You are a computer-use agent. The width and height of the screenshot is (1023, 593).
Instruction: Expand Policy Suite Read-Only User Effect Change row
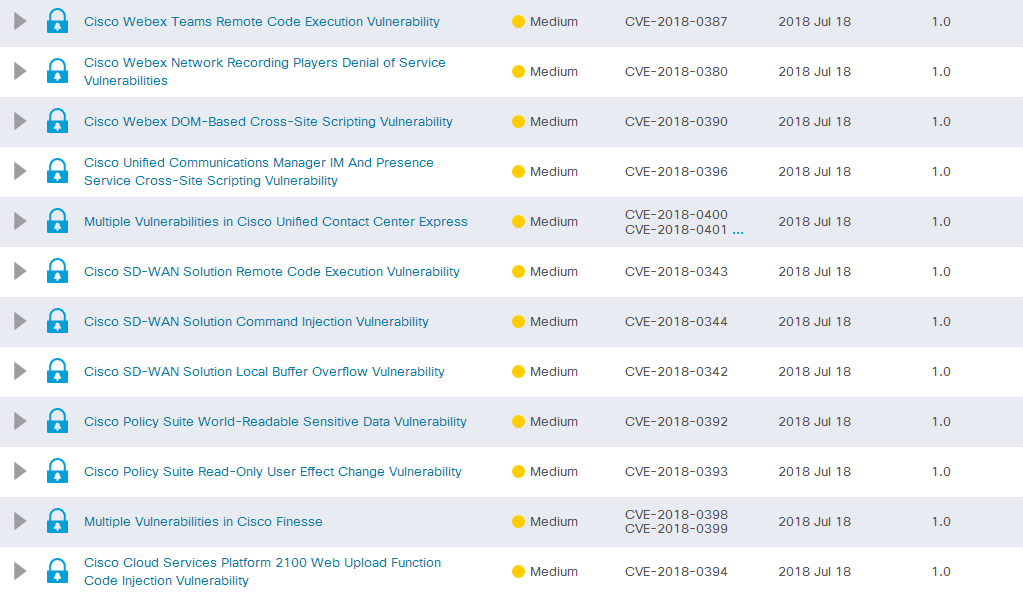click(x=19, y=472)
